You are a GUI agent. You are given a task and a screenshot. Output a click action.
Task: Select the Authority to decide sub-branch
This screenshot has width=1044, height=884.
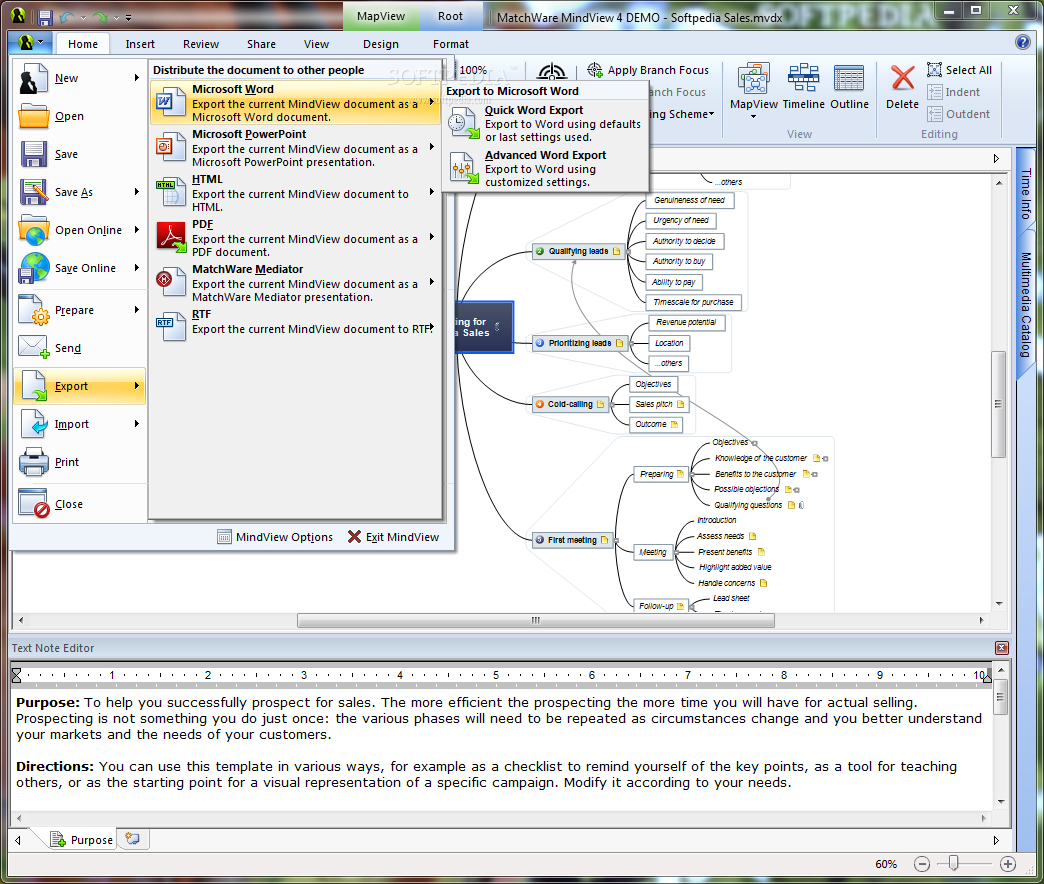684,241
